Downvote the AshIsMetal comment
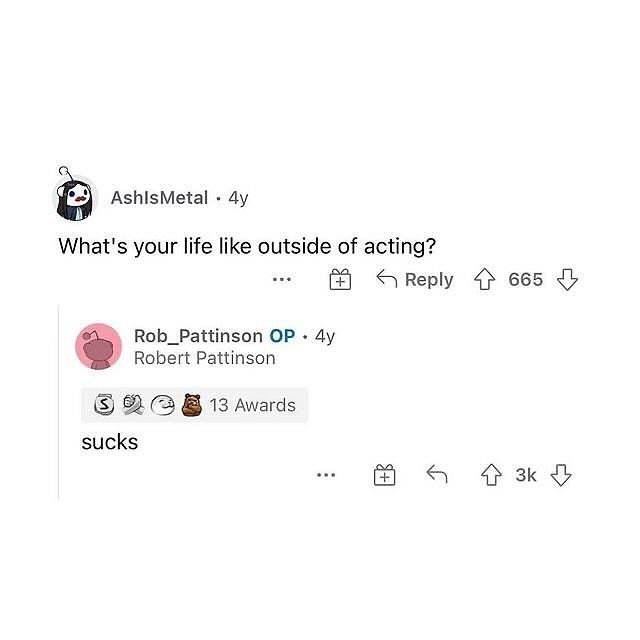The image size is (640, 640). (x=567, y=280)
